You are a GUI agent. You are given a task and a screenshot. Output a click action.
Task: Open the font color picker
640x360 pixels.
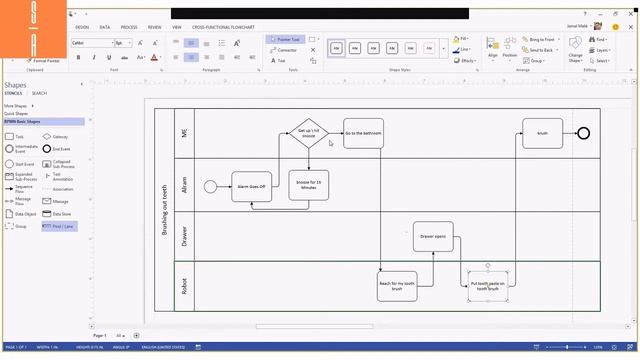pyautogui.click(x=154, y=58)
